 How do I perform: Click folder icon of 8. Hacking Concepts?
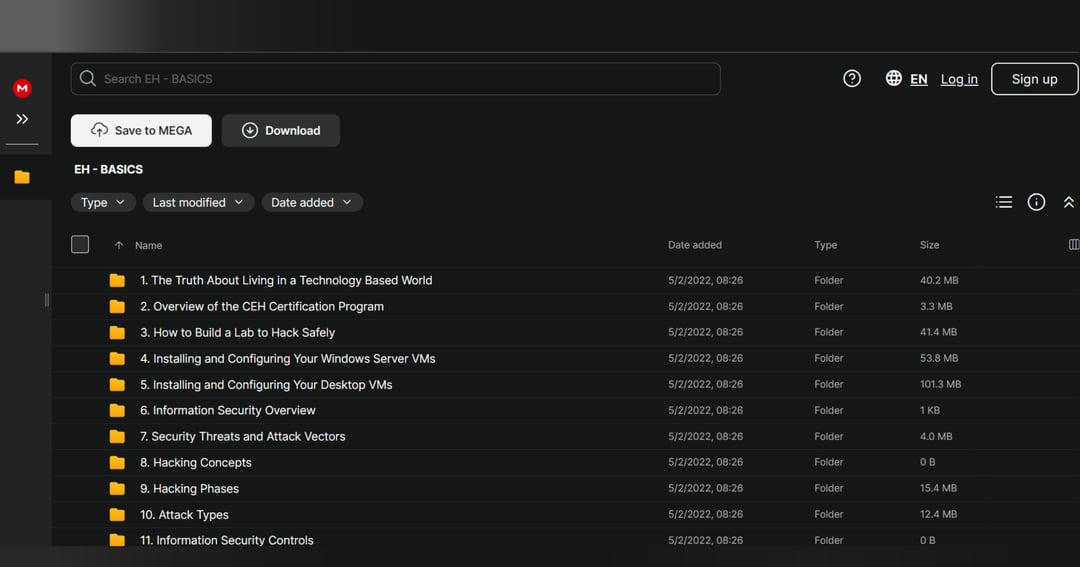click(x=117, y=462)
